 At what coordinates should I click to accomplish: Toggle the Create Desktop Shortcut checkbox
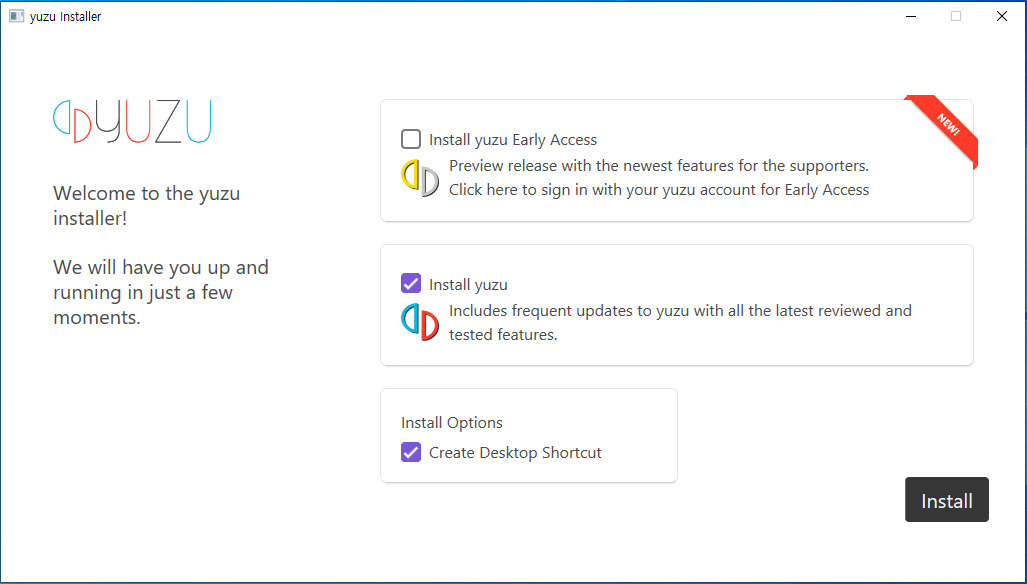tap(411, 452)
